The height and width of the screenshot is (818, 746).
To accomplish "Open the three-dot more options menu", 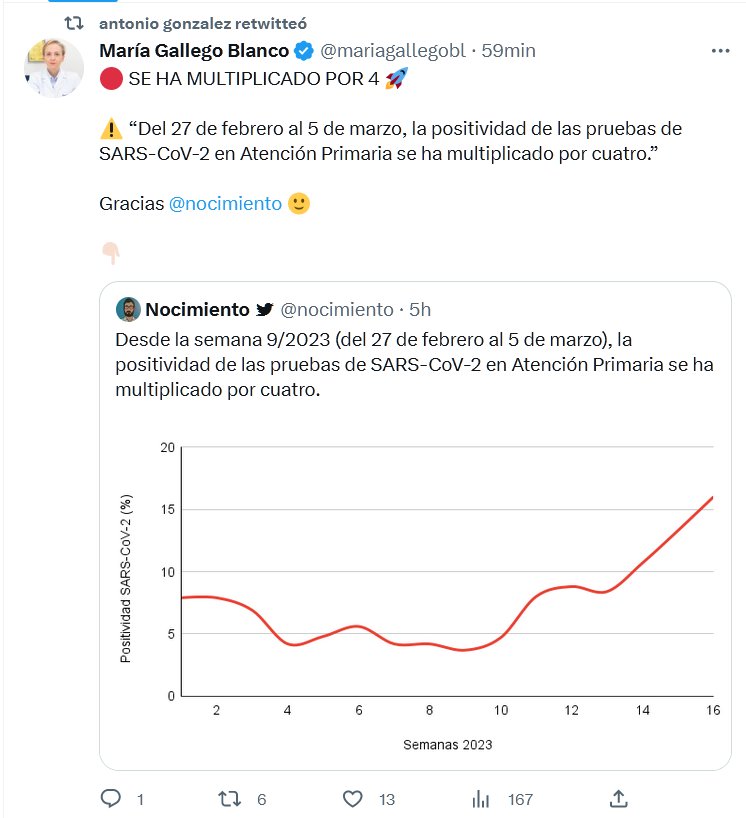I will pyautogui.click(x=719, y=51).
